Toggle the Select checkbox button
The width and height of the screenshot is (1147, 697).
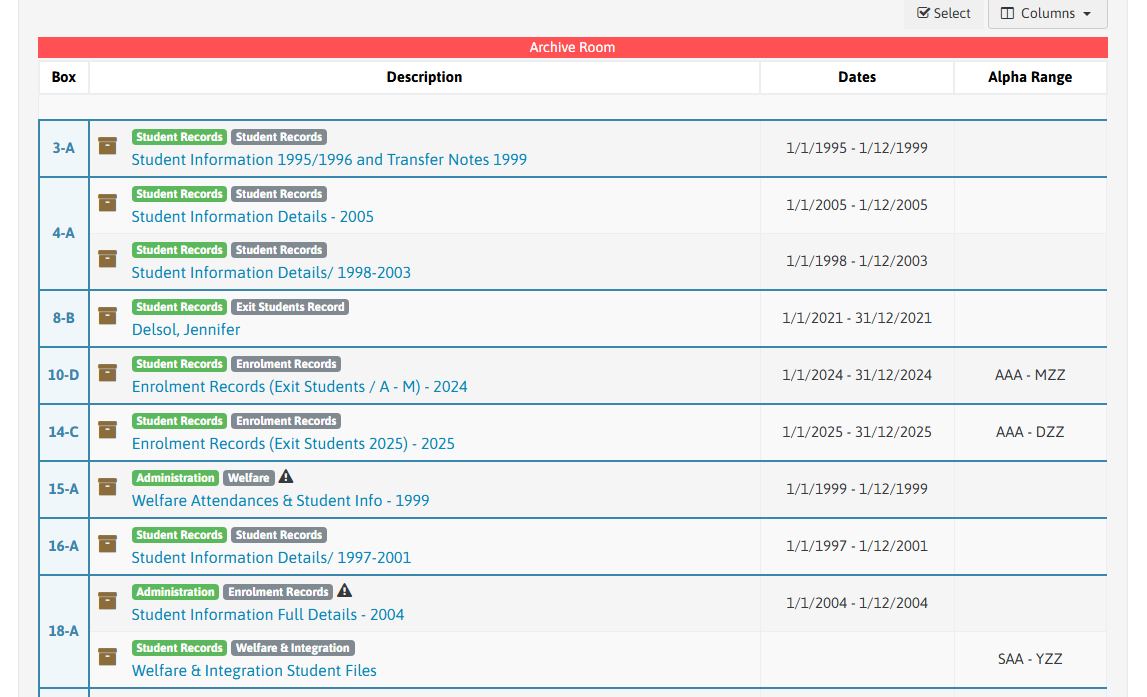point(944,13)
